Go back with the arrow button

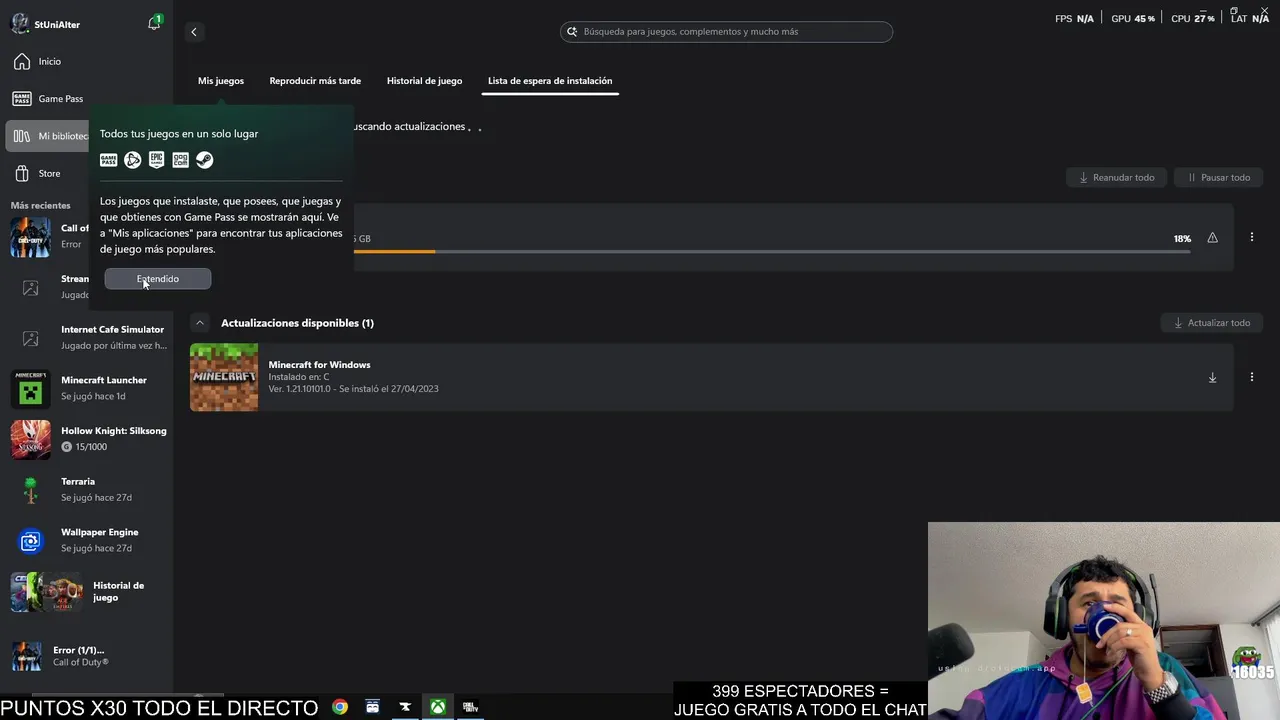194,32
